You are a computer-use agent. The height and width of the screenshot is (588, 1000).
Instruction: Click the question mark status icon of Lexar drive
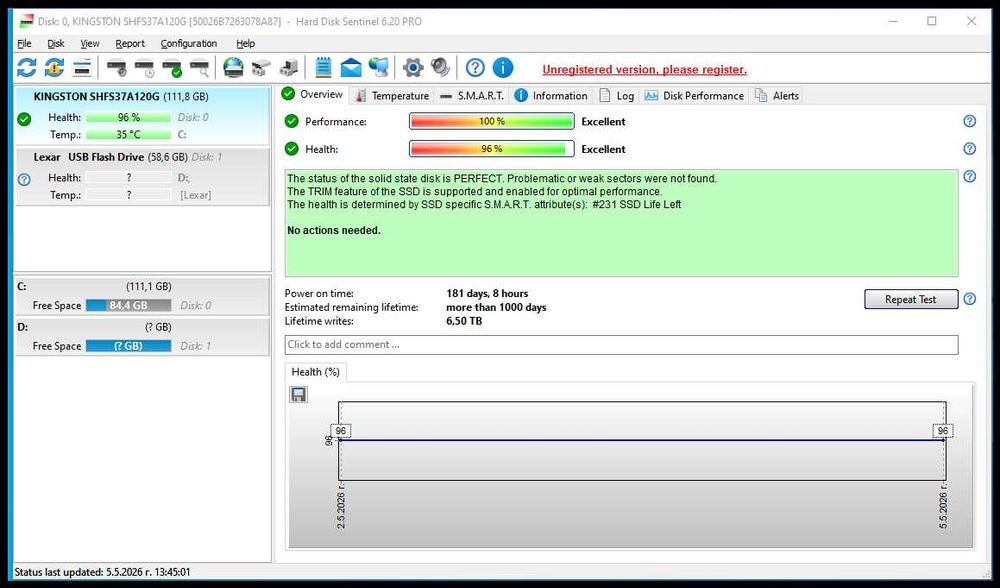(x=24, y=180)
